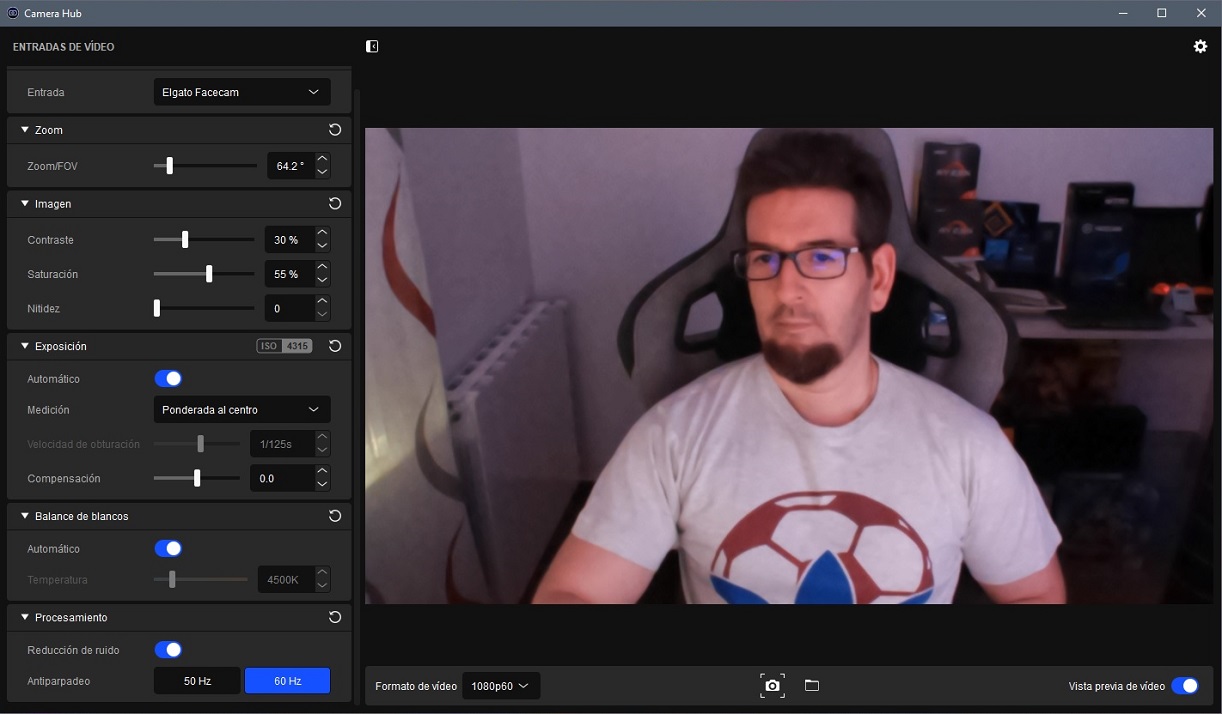
Task: Reset the Zoom section settings
Action: [x=335, y=130]
